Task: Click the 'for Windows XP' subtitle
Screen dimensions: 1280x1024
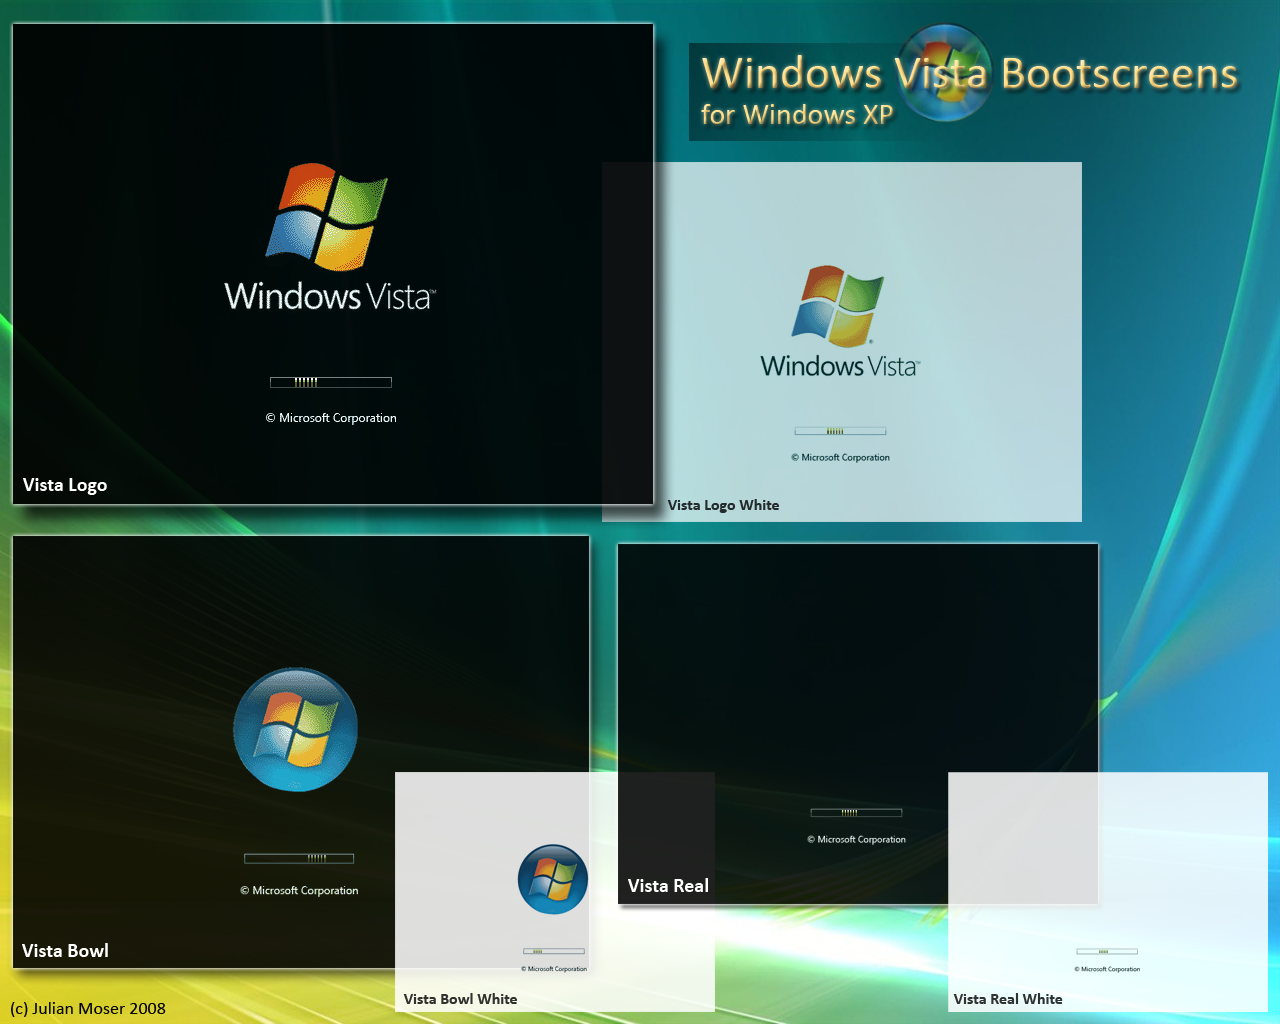Action: (x=797, y=115)
